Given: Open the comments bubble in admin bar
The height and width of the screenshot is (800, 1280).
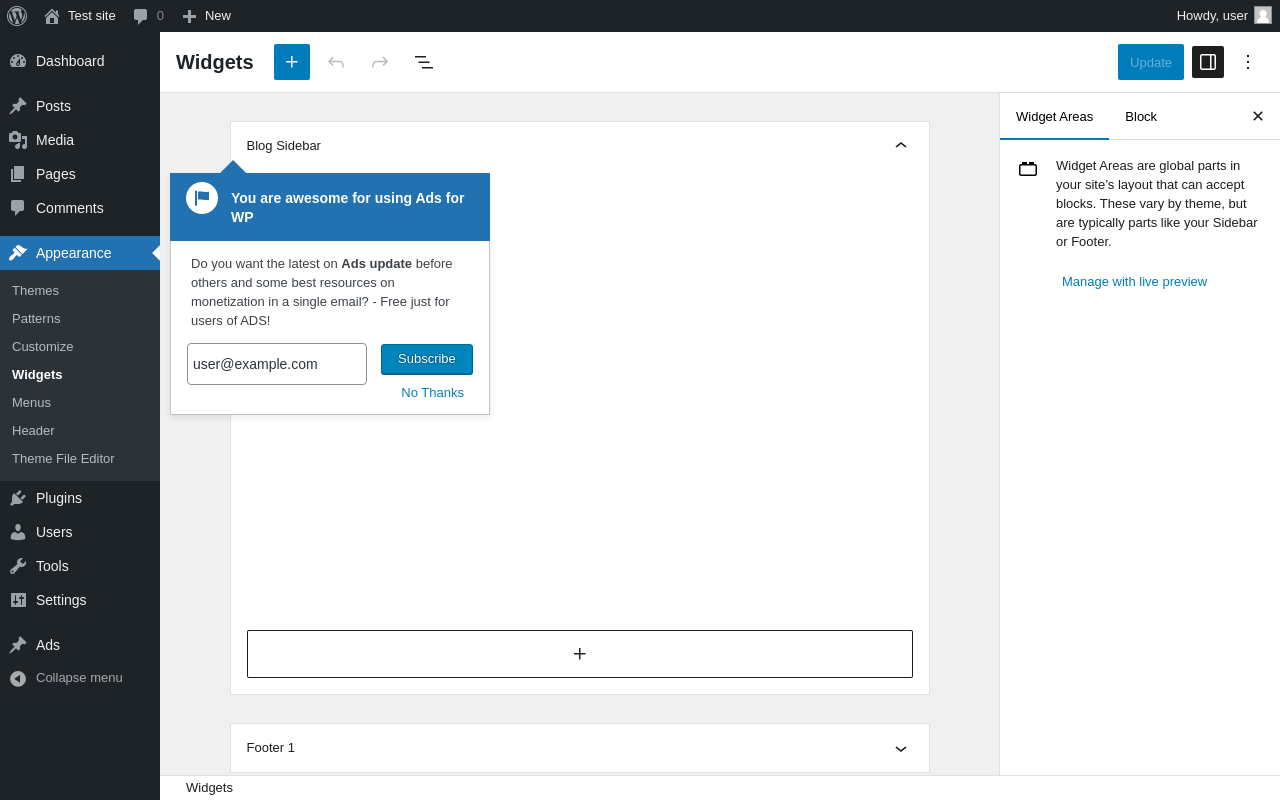Looking at the screenshot, I should pos(148,16).
